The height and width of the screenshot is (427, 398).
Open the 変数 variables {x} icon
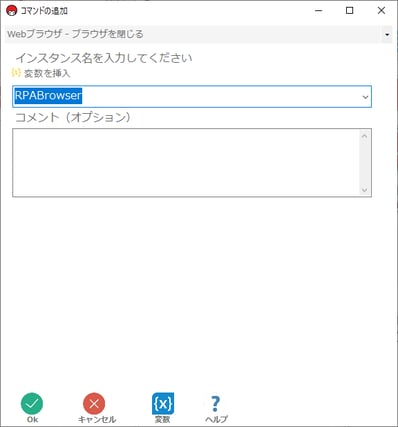163,404
